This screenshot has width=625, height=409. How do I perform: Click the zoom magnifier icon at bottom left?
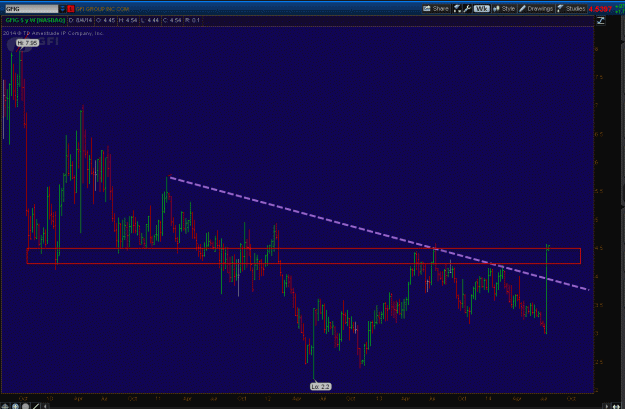click(x=16, y=406)
